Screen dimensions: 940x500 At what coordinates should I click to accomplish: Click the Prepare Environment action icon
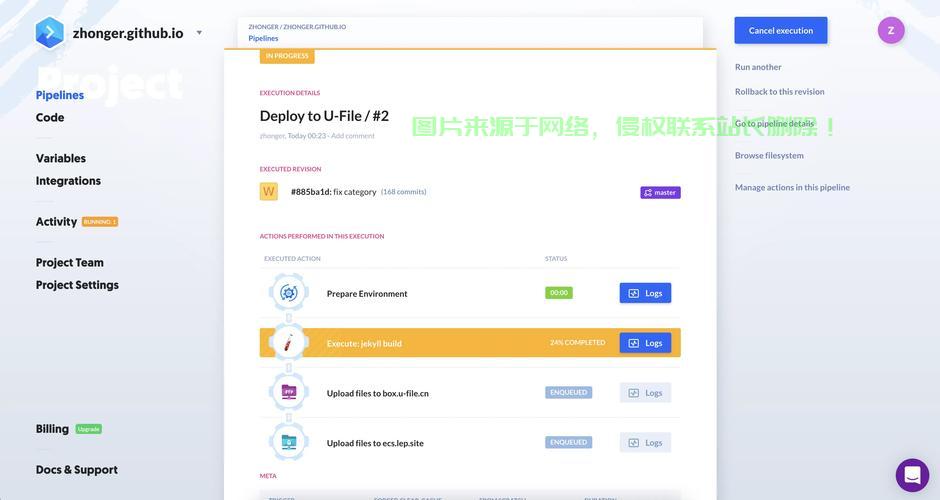289,293
